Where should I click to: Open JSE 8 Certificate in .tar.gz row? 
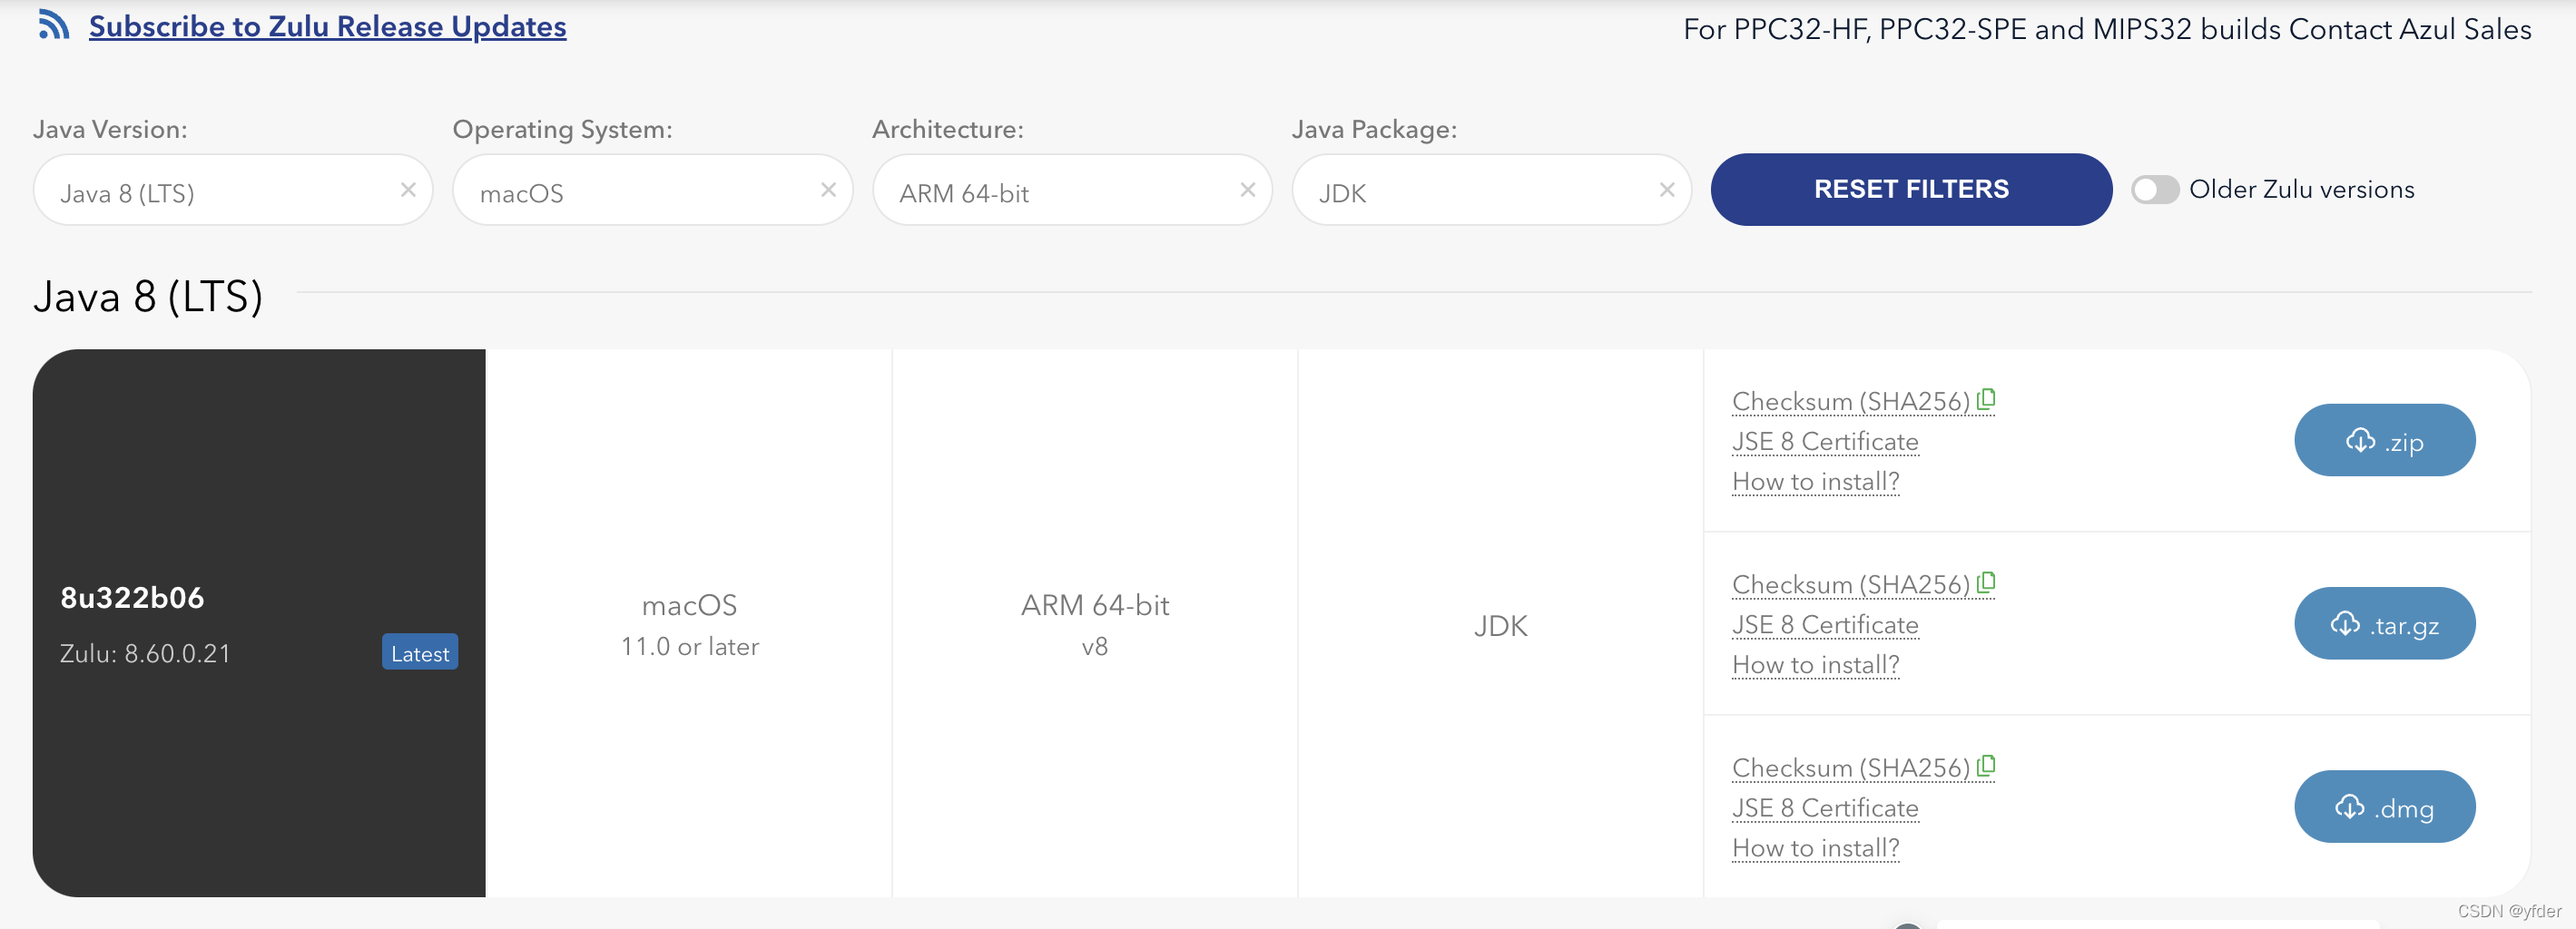pyautogui.click(x=1825, y=624)
